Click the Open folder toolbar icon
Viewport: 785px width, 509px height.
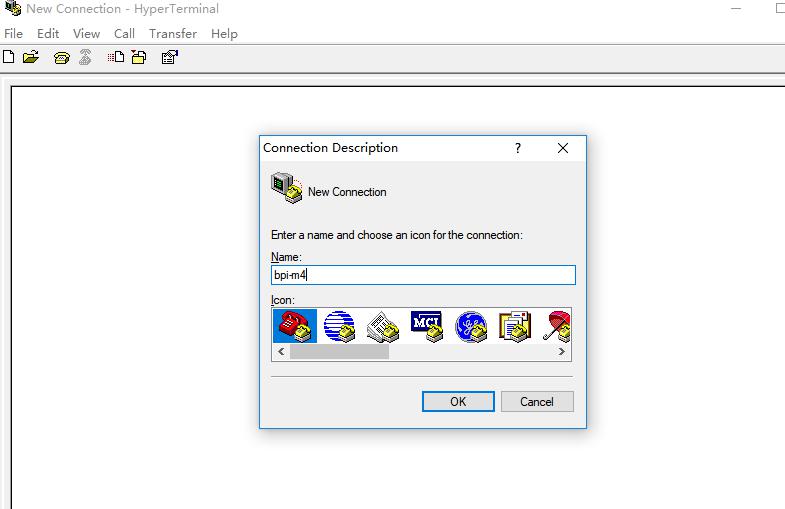31,58
